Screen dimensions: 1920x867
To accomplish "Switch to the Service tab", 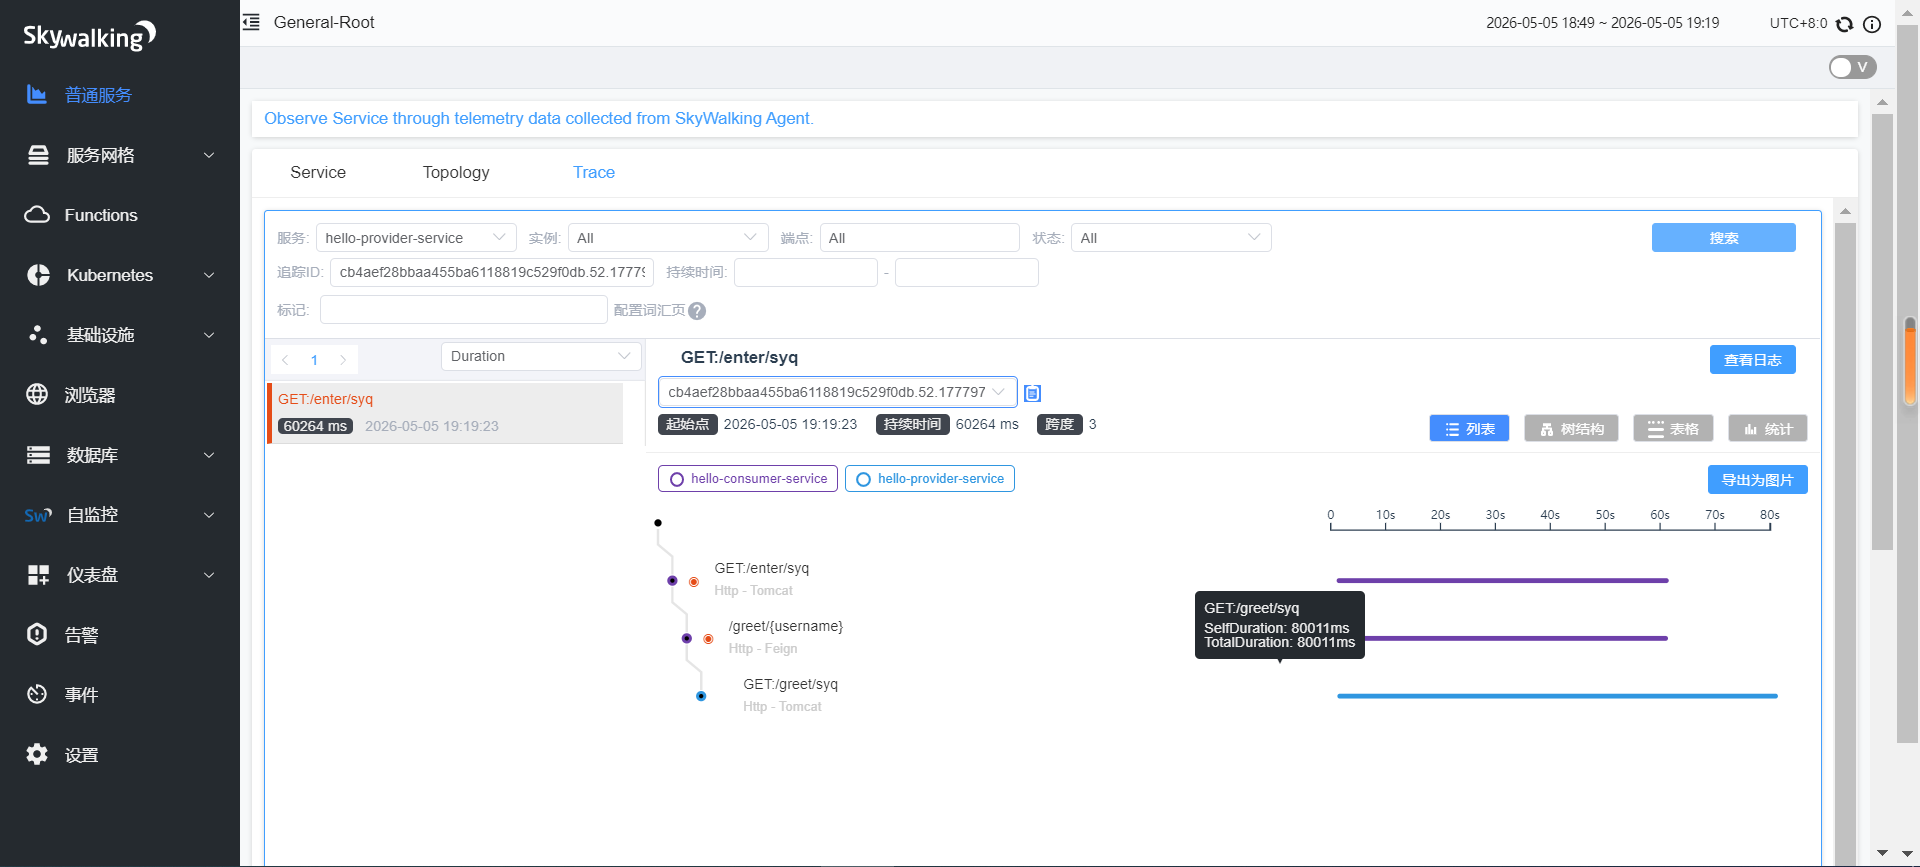I will coord(318,172).
